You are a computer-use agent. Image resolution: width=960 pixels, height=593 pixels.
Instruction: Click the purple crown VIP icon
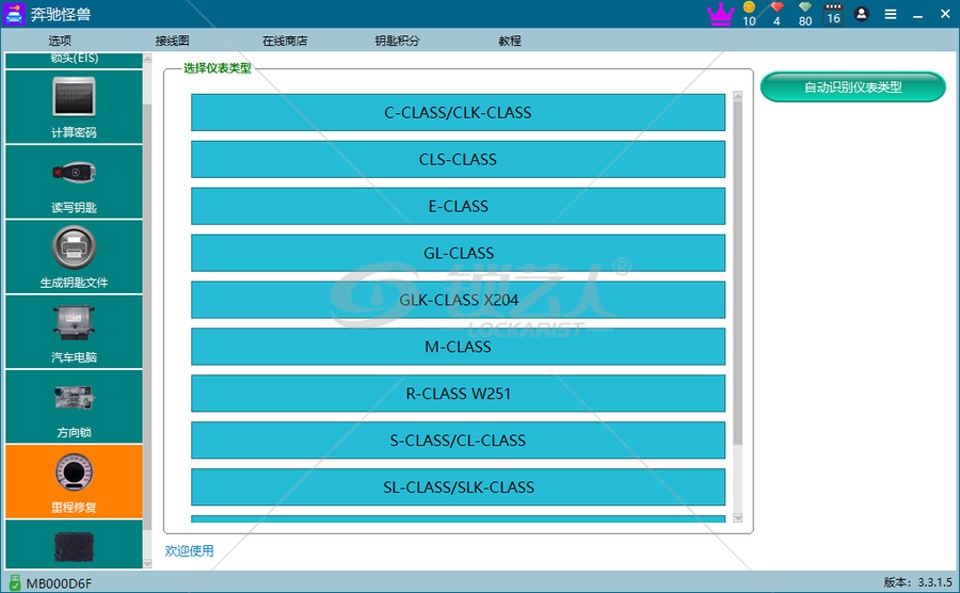721,14
